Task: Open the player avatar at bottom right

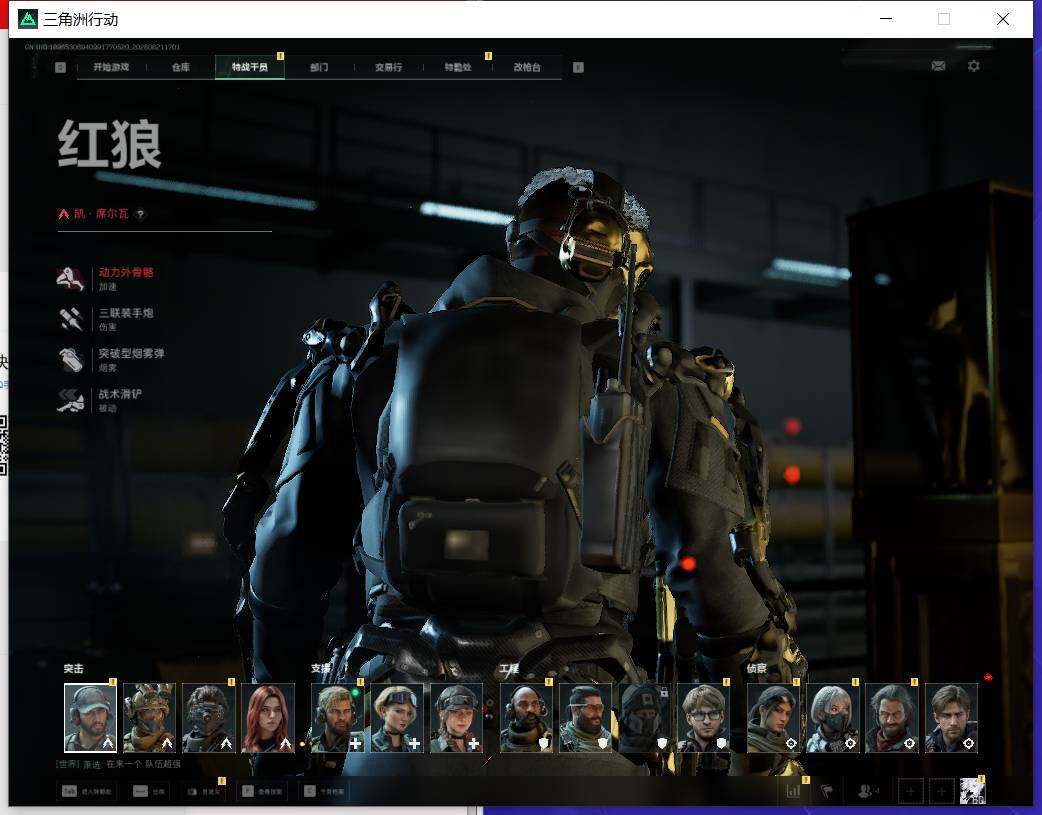Action: pos(973,791)
